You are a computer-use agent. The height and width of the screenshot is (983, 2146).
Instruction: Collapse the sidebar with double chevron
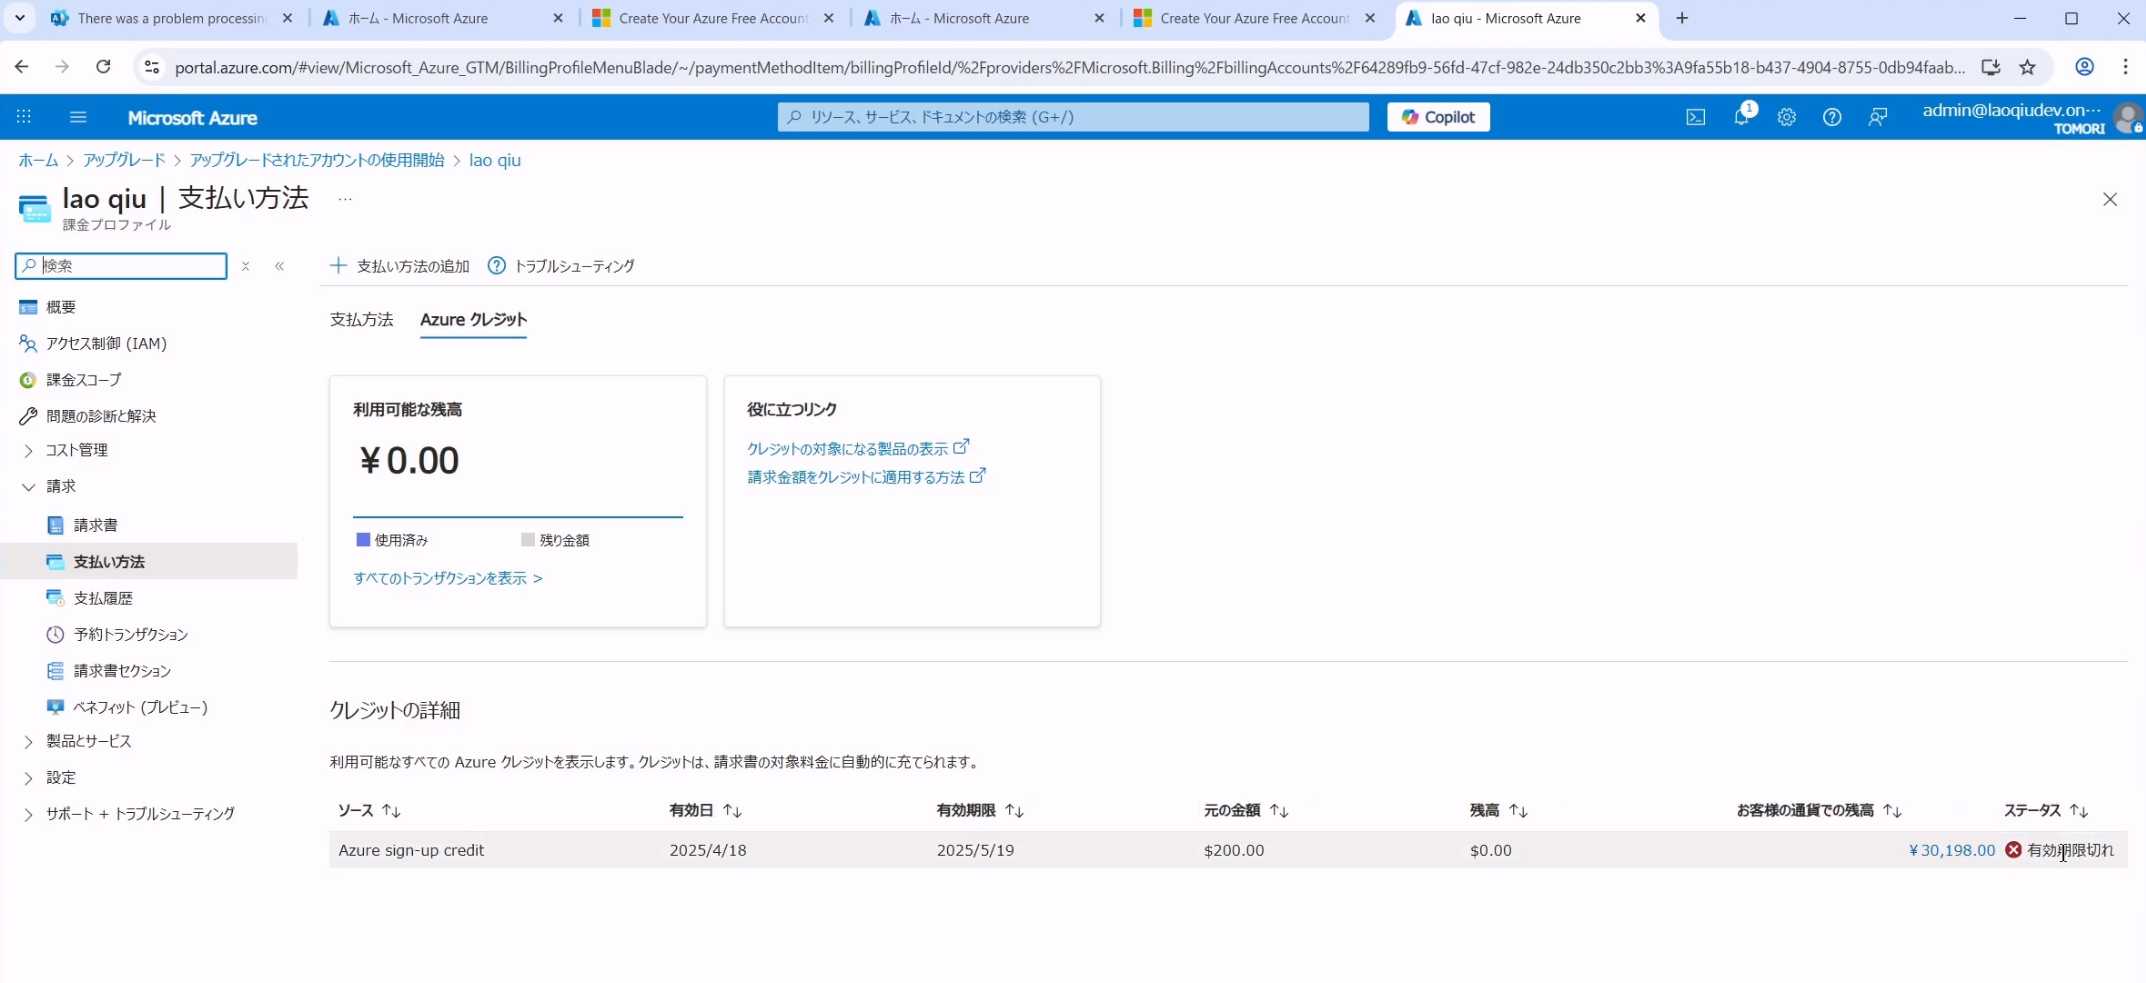280,266
